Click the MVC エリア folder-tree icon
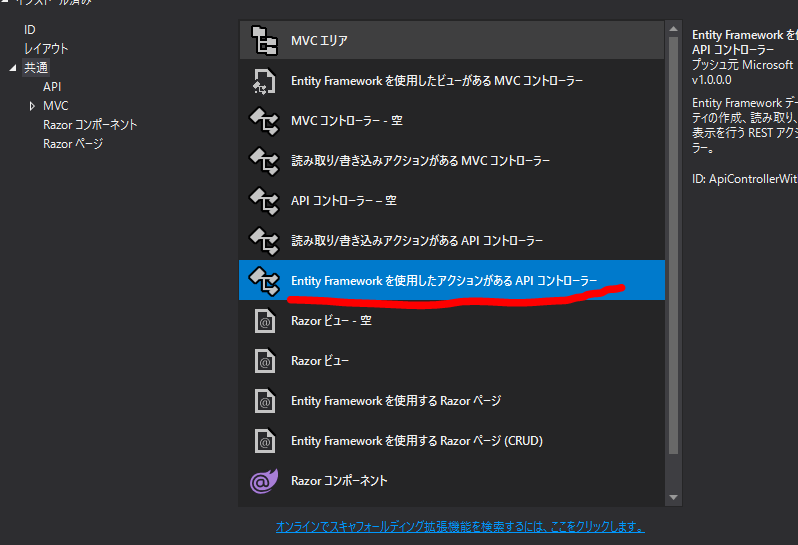 click(x=264, y=40)
